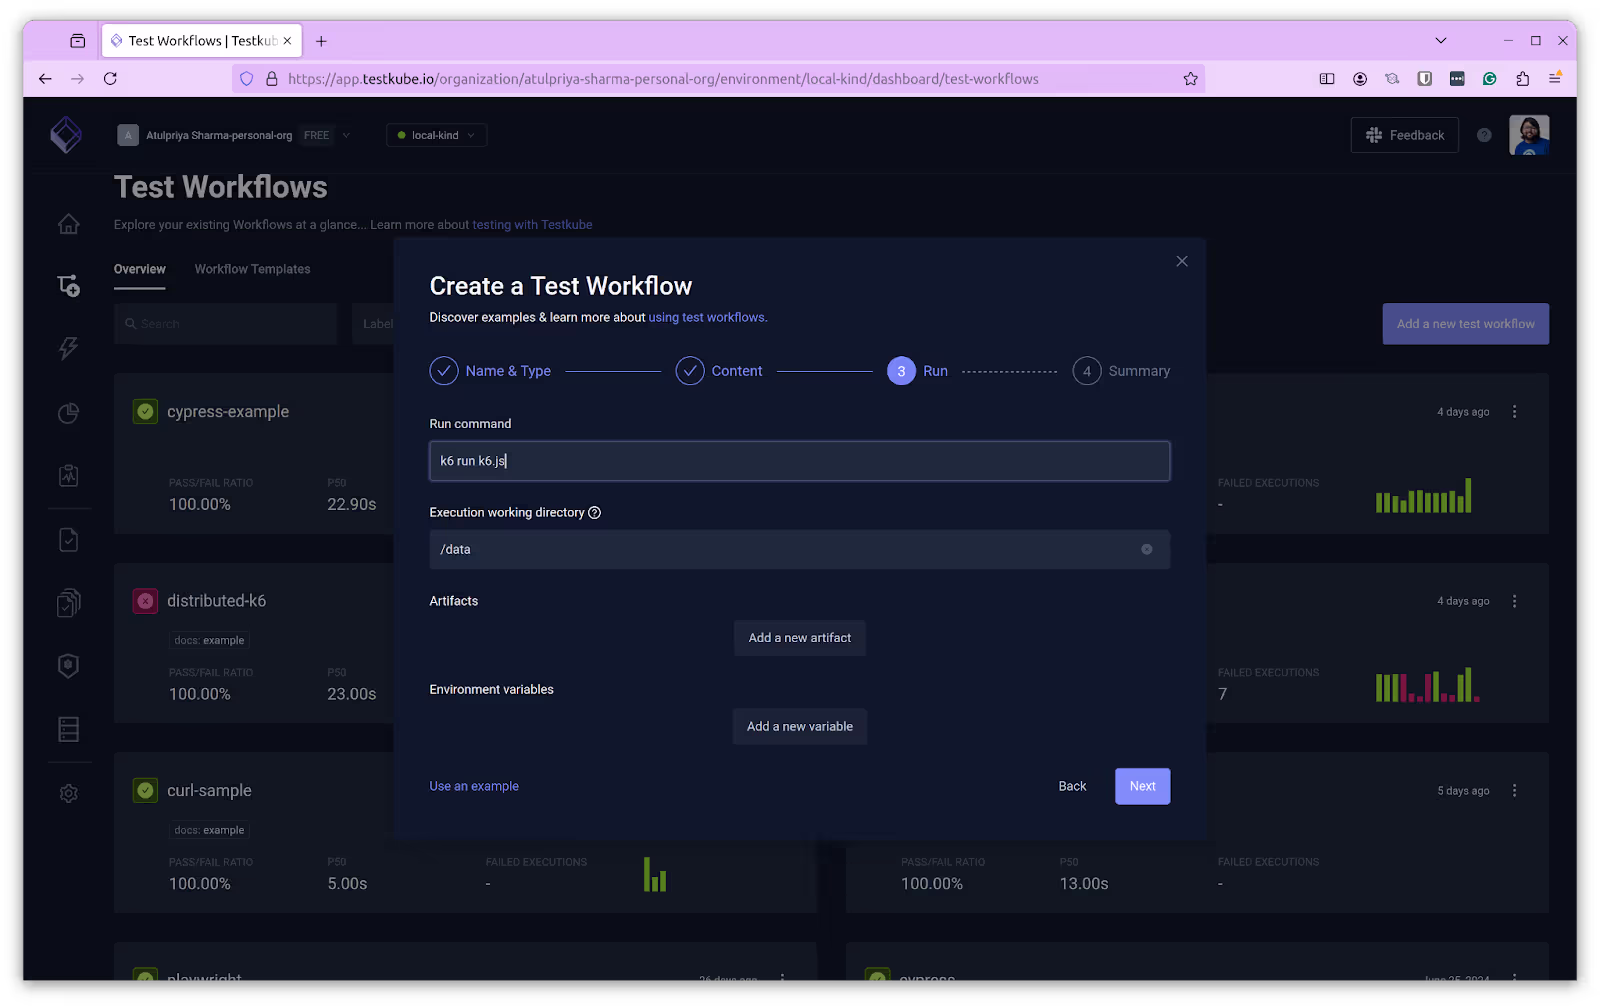Viewport: 1600px width, 1006px height.
Task: Open browser extensions puzzle icon
Action: (1522, 79)
